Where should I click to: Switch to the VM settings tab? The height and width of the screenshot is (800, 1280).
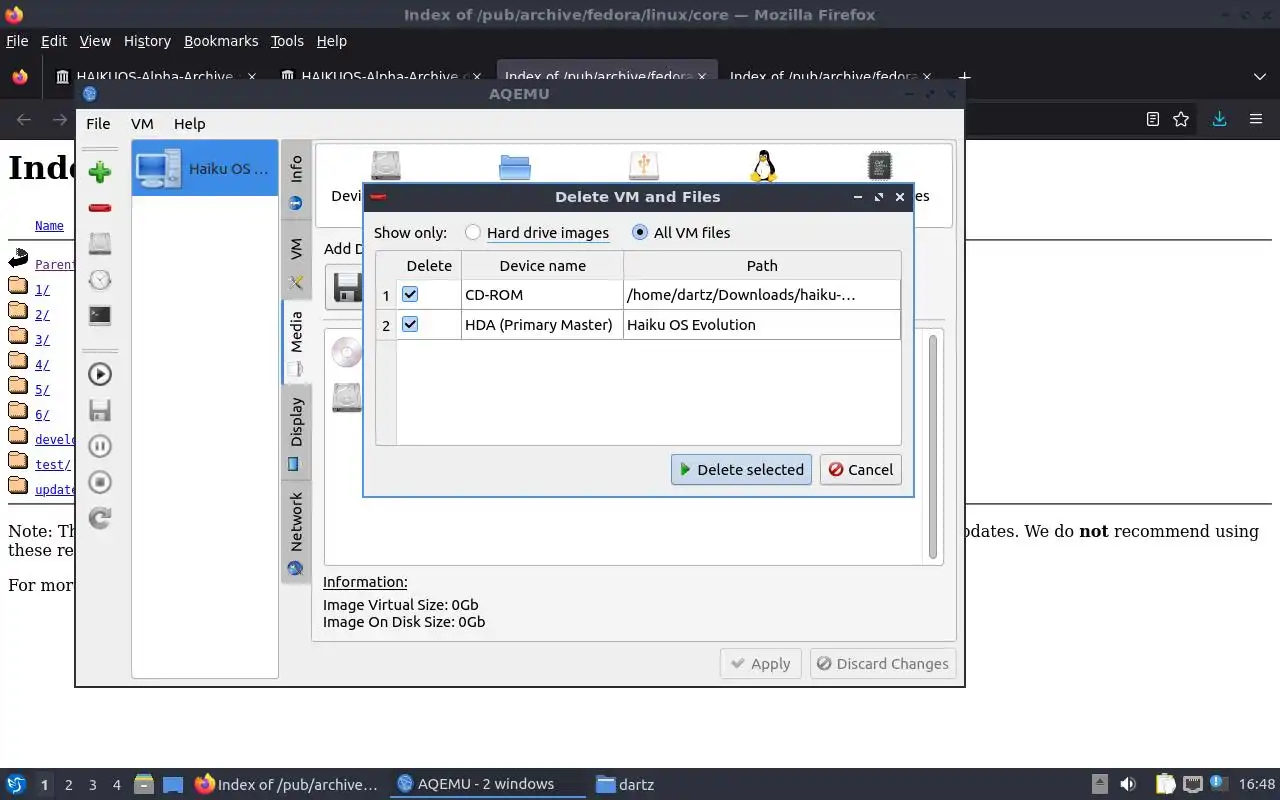296,260
